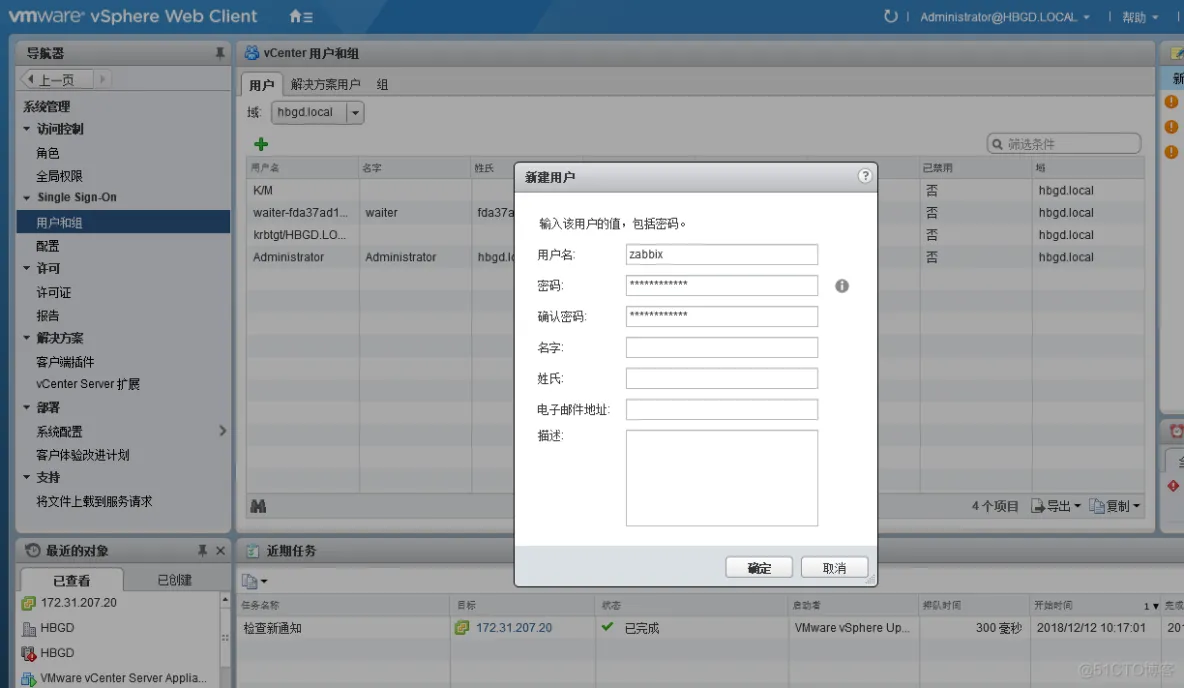Click the binoculars find icon

pyautogui.click(x=258, y=506)
